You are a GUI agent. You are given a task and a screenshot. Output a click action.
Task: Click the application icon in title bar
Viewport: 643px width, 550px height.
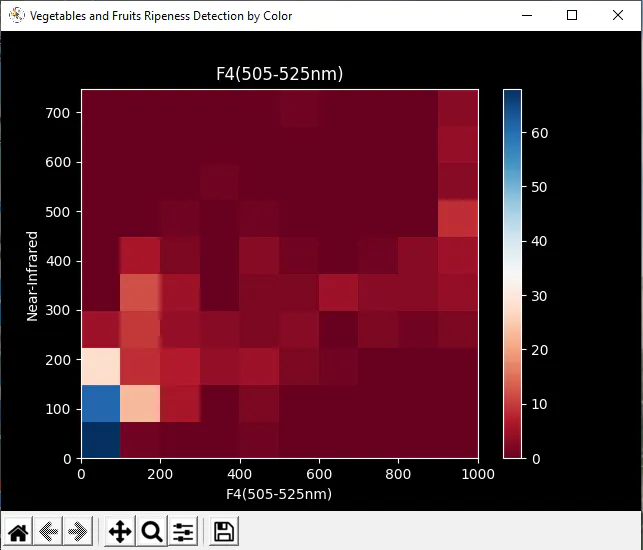16,16
